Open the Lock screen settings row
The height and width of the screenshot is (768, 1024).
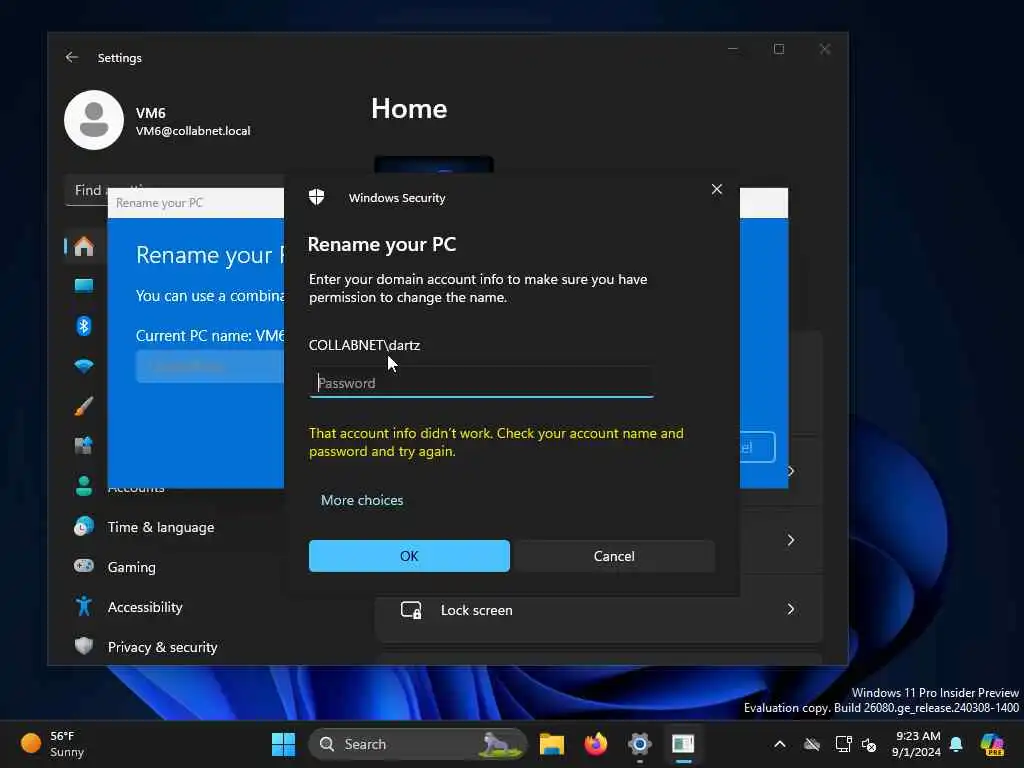pyautogui.click(x=598, y=609)
